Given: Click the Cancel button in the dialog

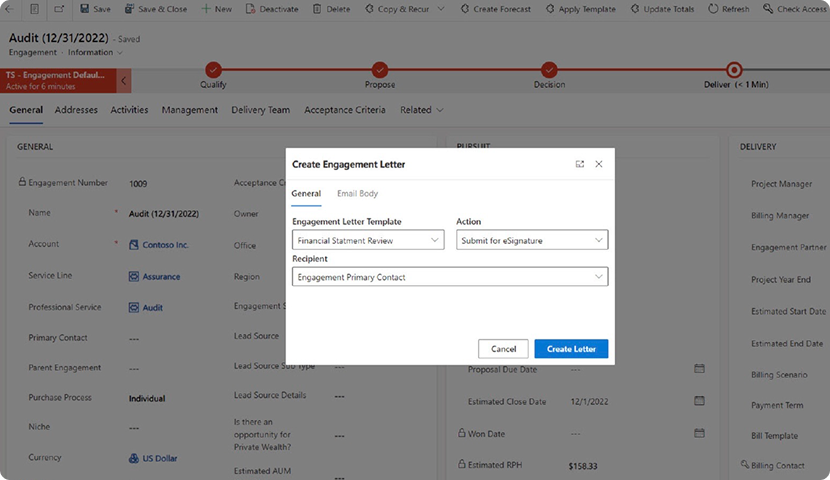Looking at the screenshot, I should 503,349.
